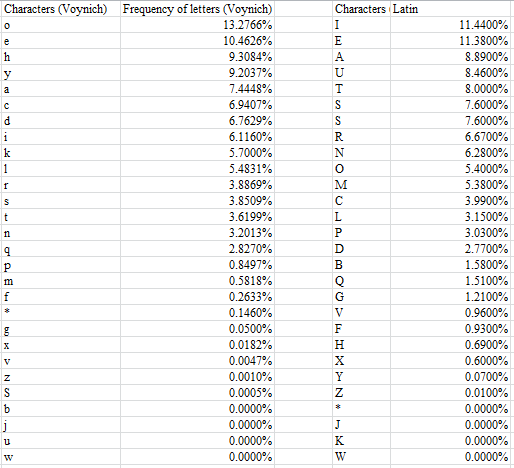The height and width of the screenshot is (468, 514).
Task: Select the cell showing 13.2766%
Action: (x=197, y=25)
